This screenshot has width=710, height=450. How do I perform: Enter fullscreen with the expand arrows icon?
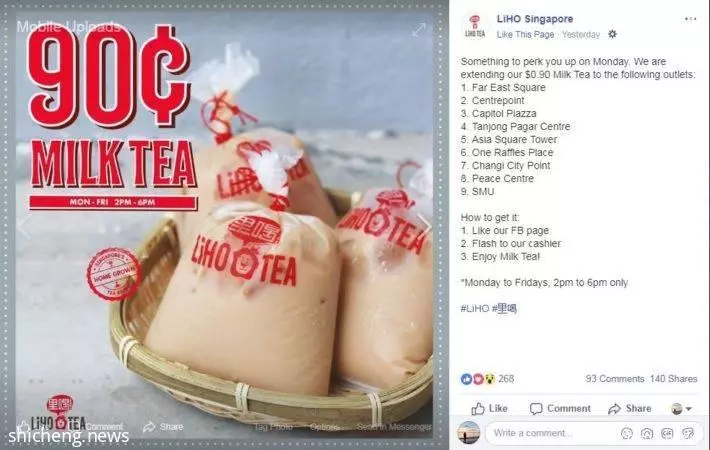(419, 29)
